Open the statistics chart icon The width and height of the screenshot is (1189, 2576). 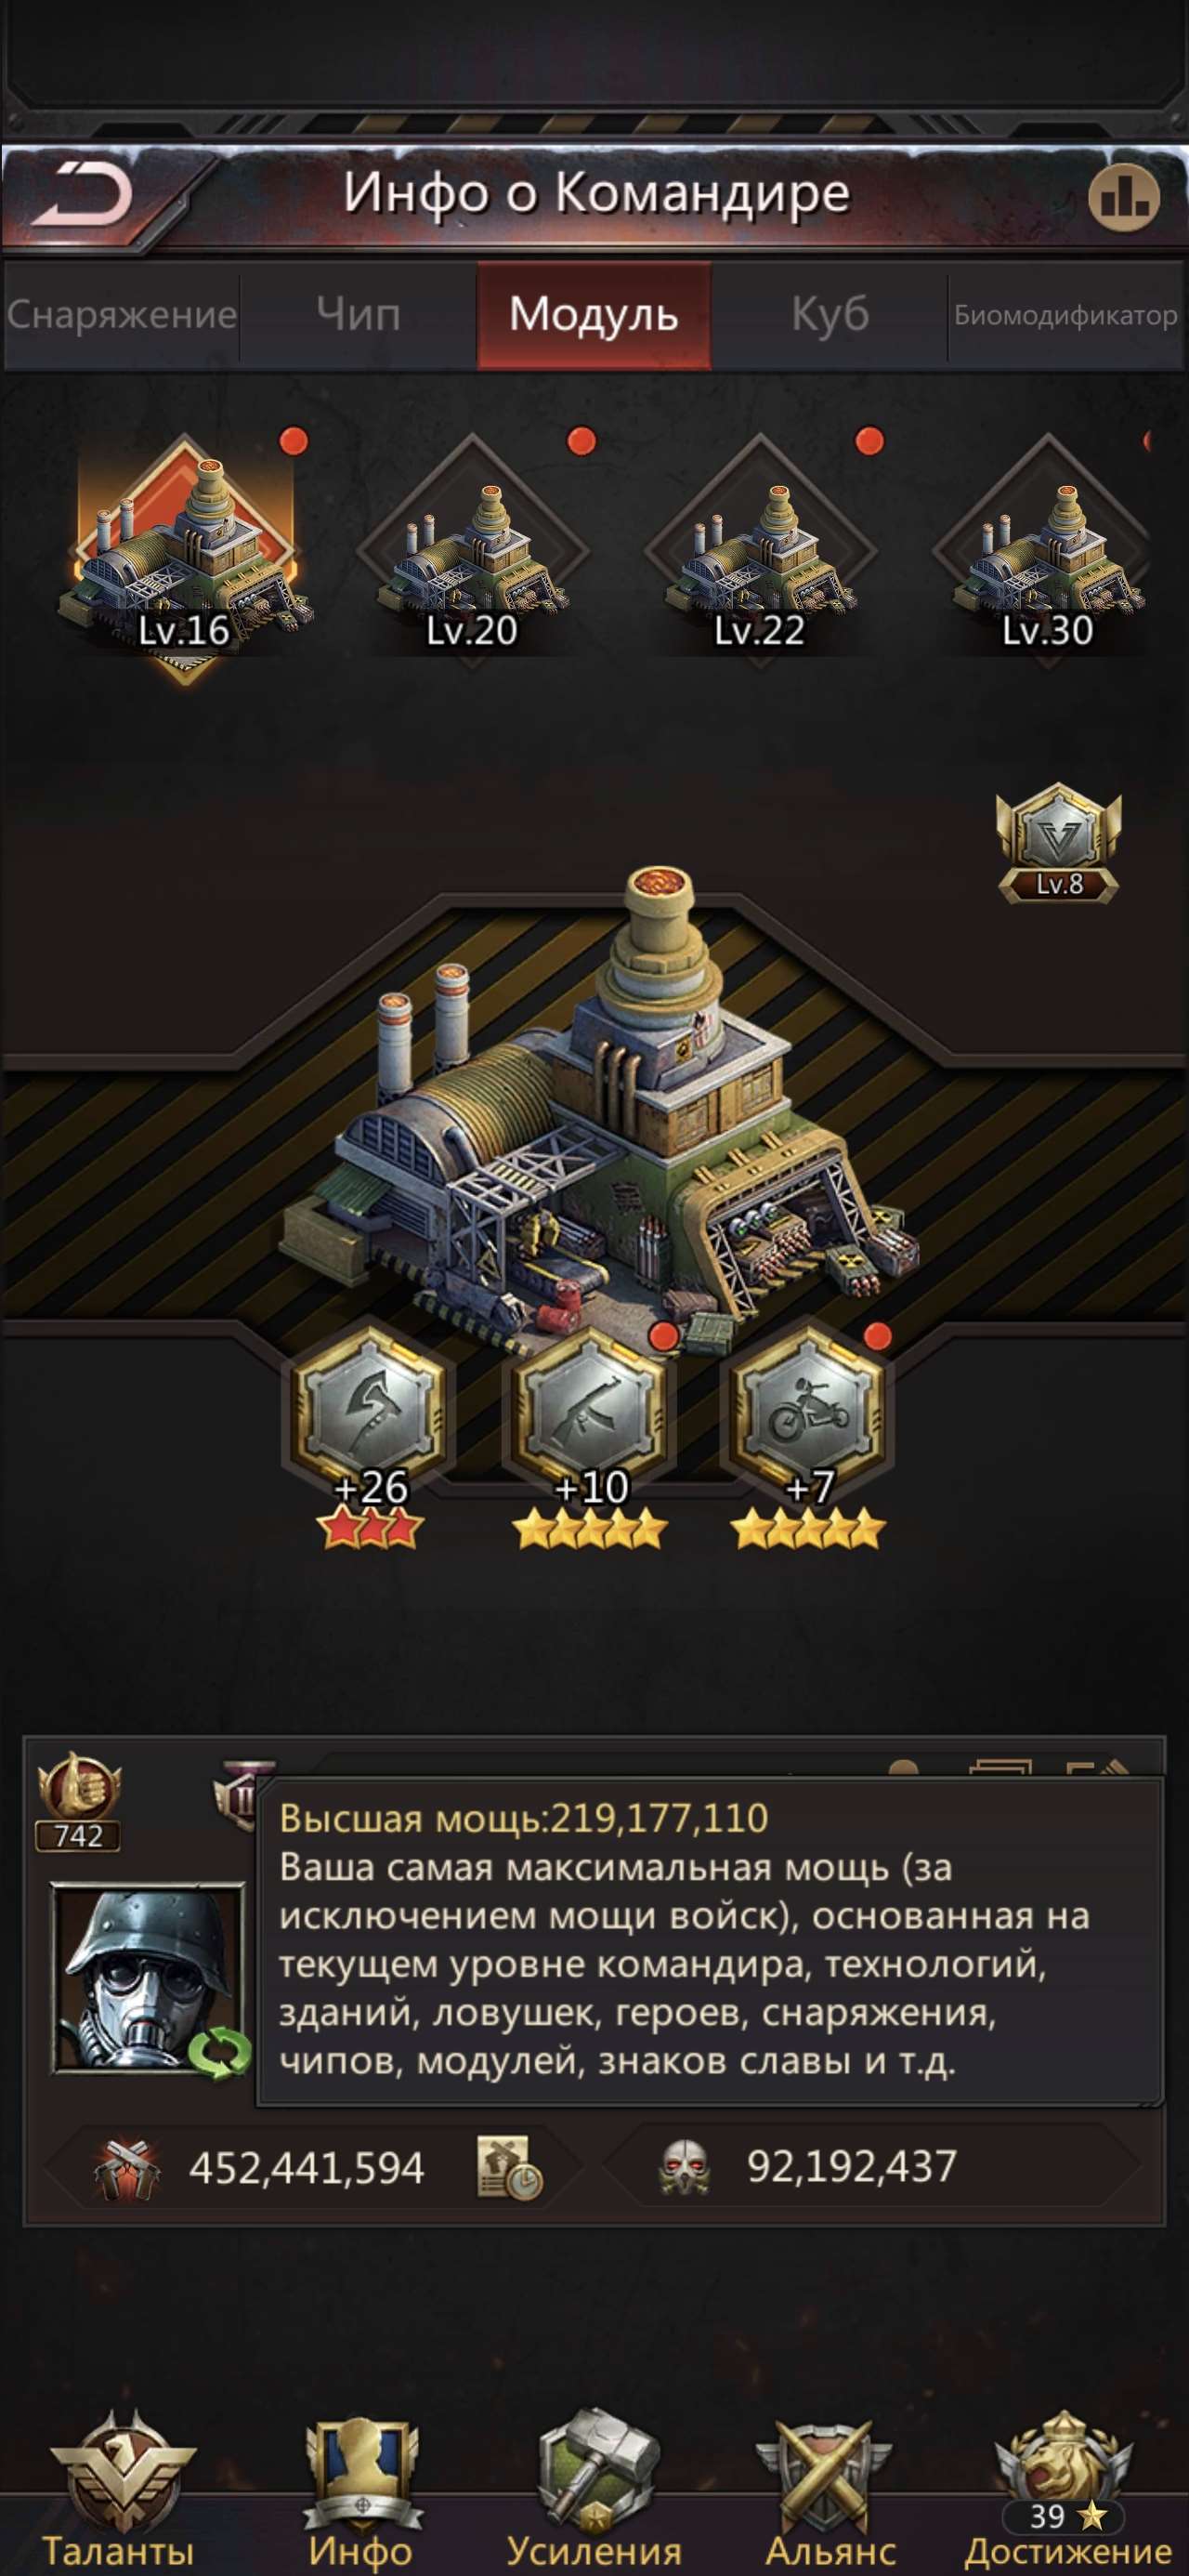1124,199
